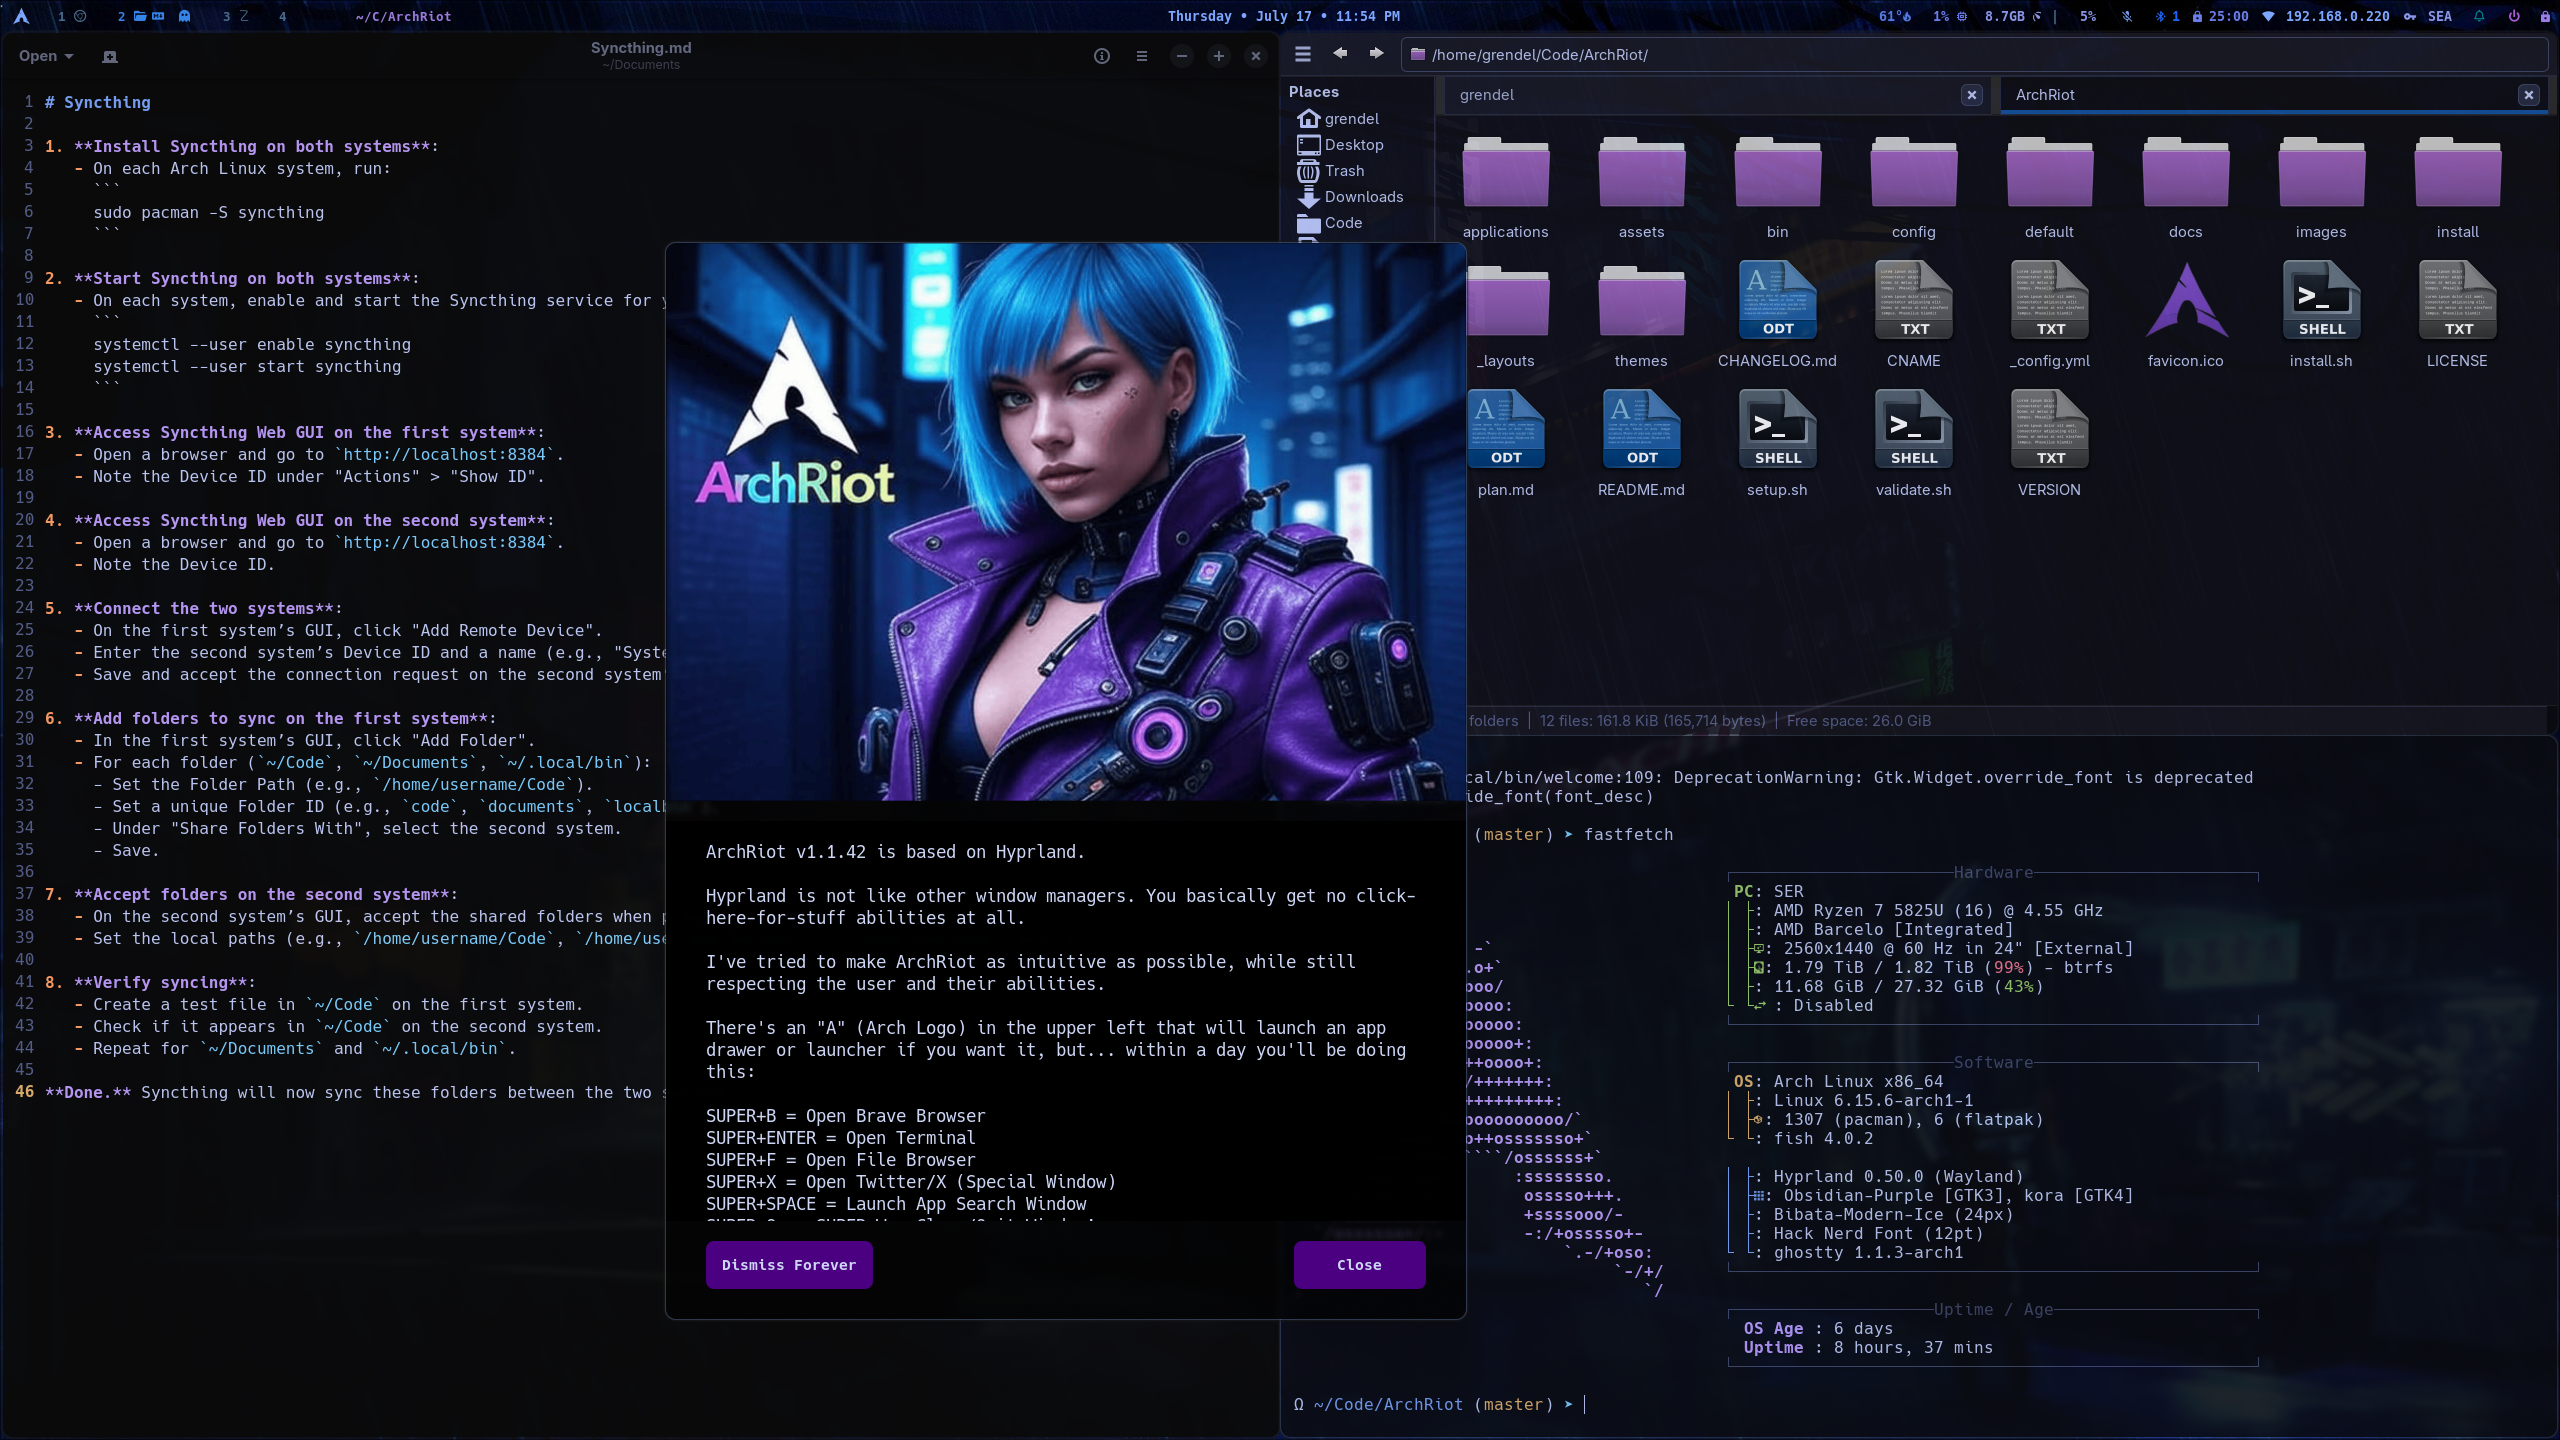The image size is (2560, 1440).
Task: Click the date and time clock in the top bar
Action: (1283, 16)
